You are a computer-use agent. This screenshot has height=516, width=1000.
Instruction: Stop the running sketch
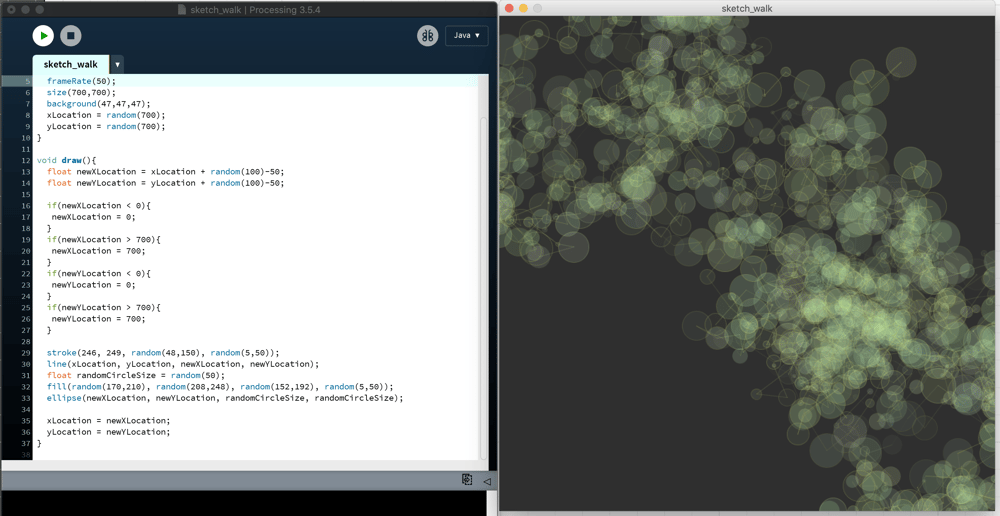coord(71,36)
